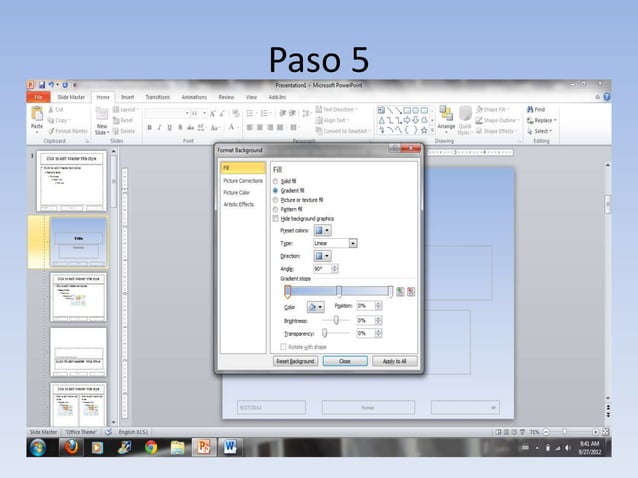Click the Brightness slider handle
The width and height of the screenshot is (638, 478).
click(x=336, y=320)
